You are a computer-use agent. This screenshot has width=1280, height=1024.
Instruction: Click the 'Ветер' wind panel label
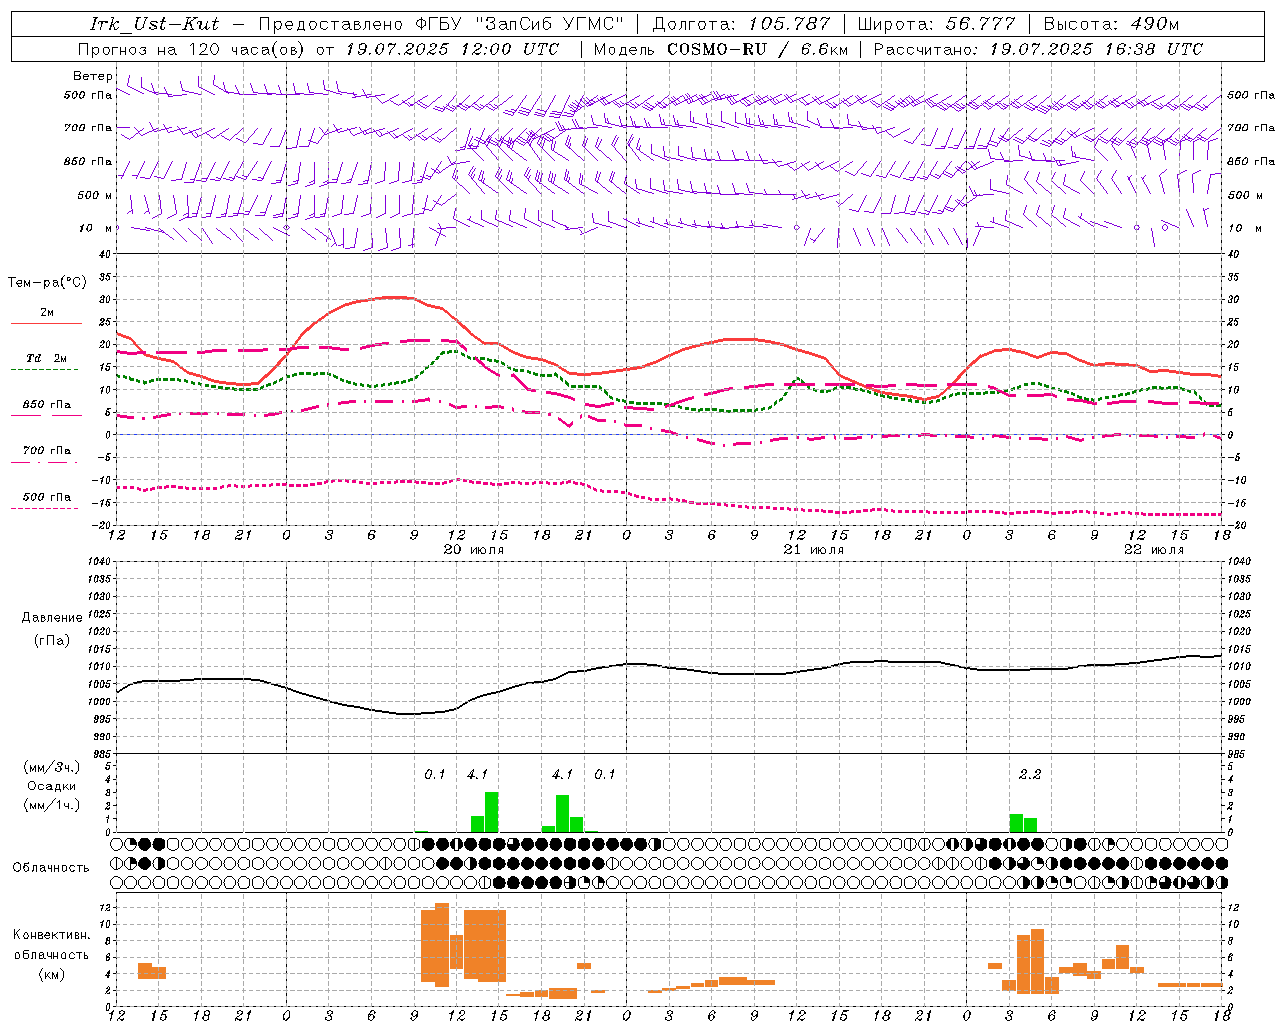93,76
